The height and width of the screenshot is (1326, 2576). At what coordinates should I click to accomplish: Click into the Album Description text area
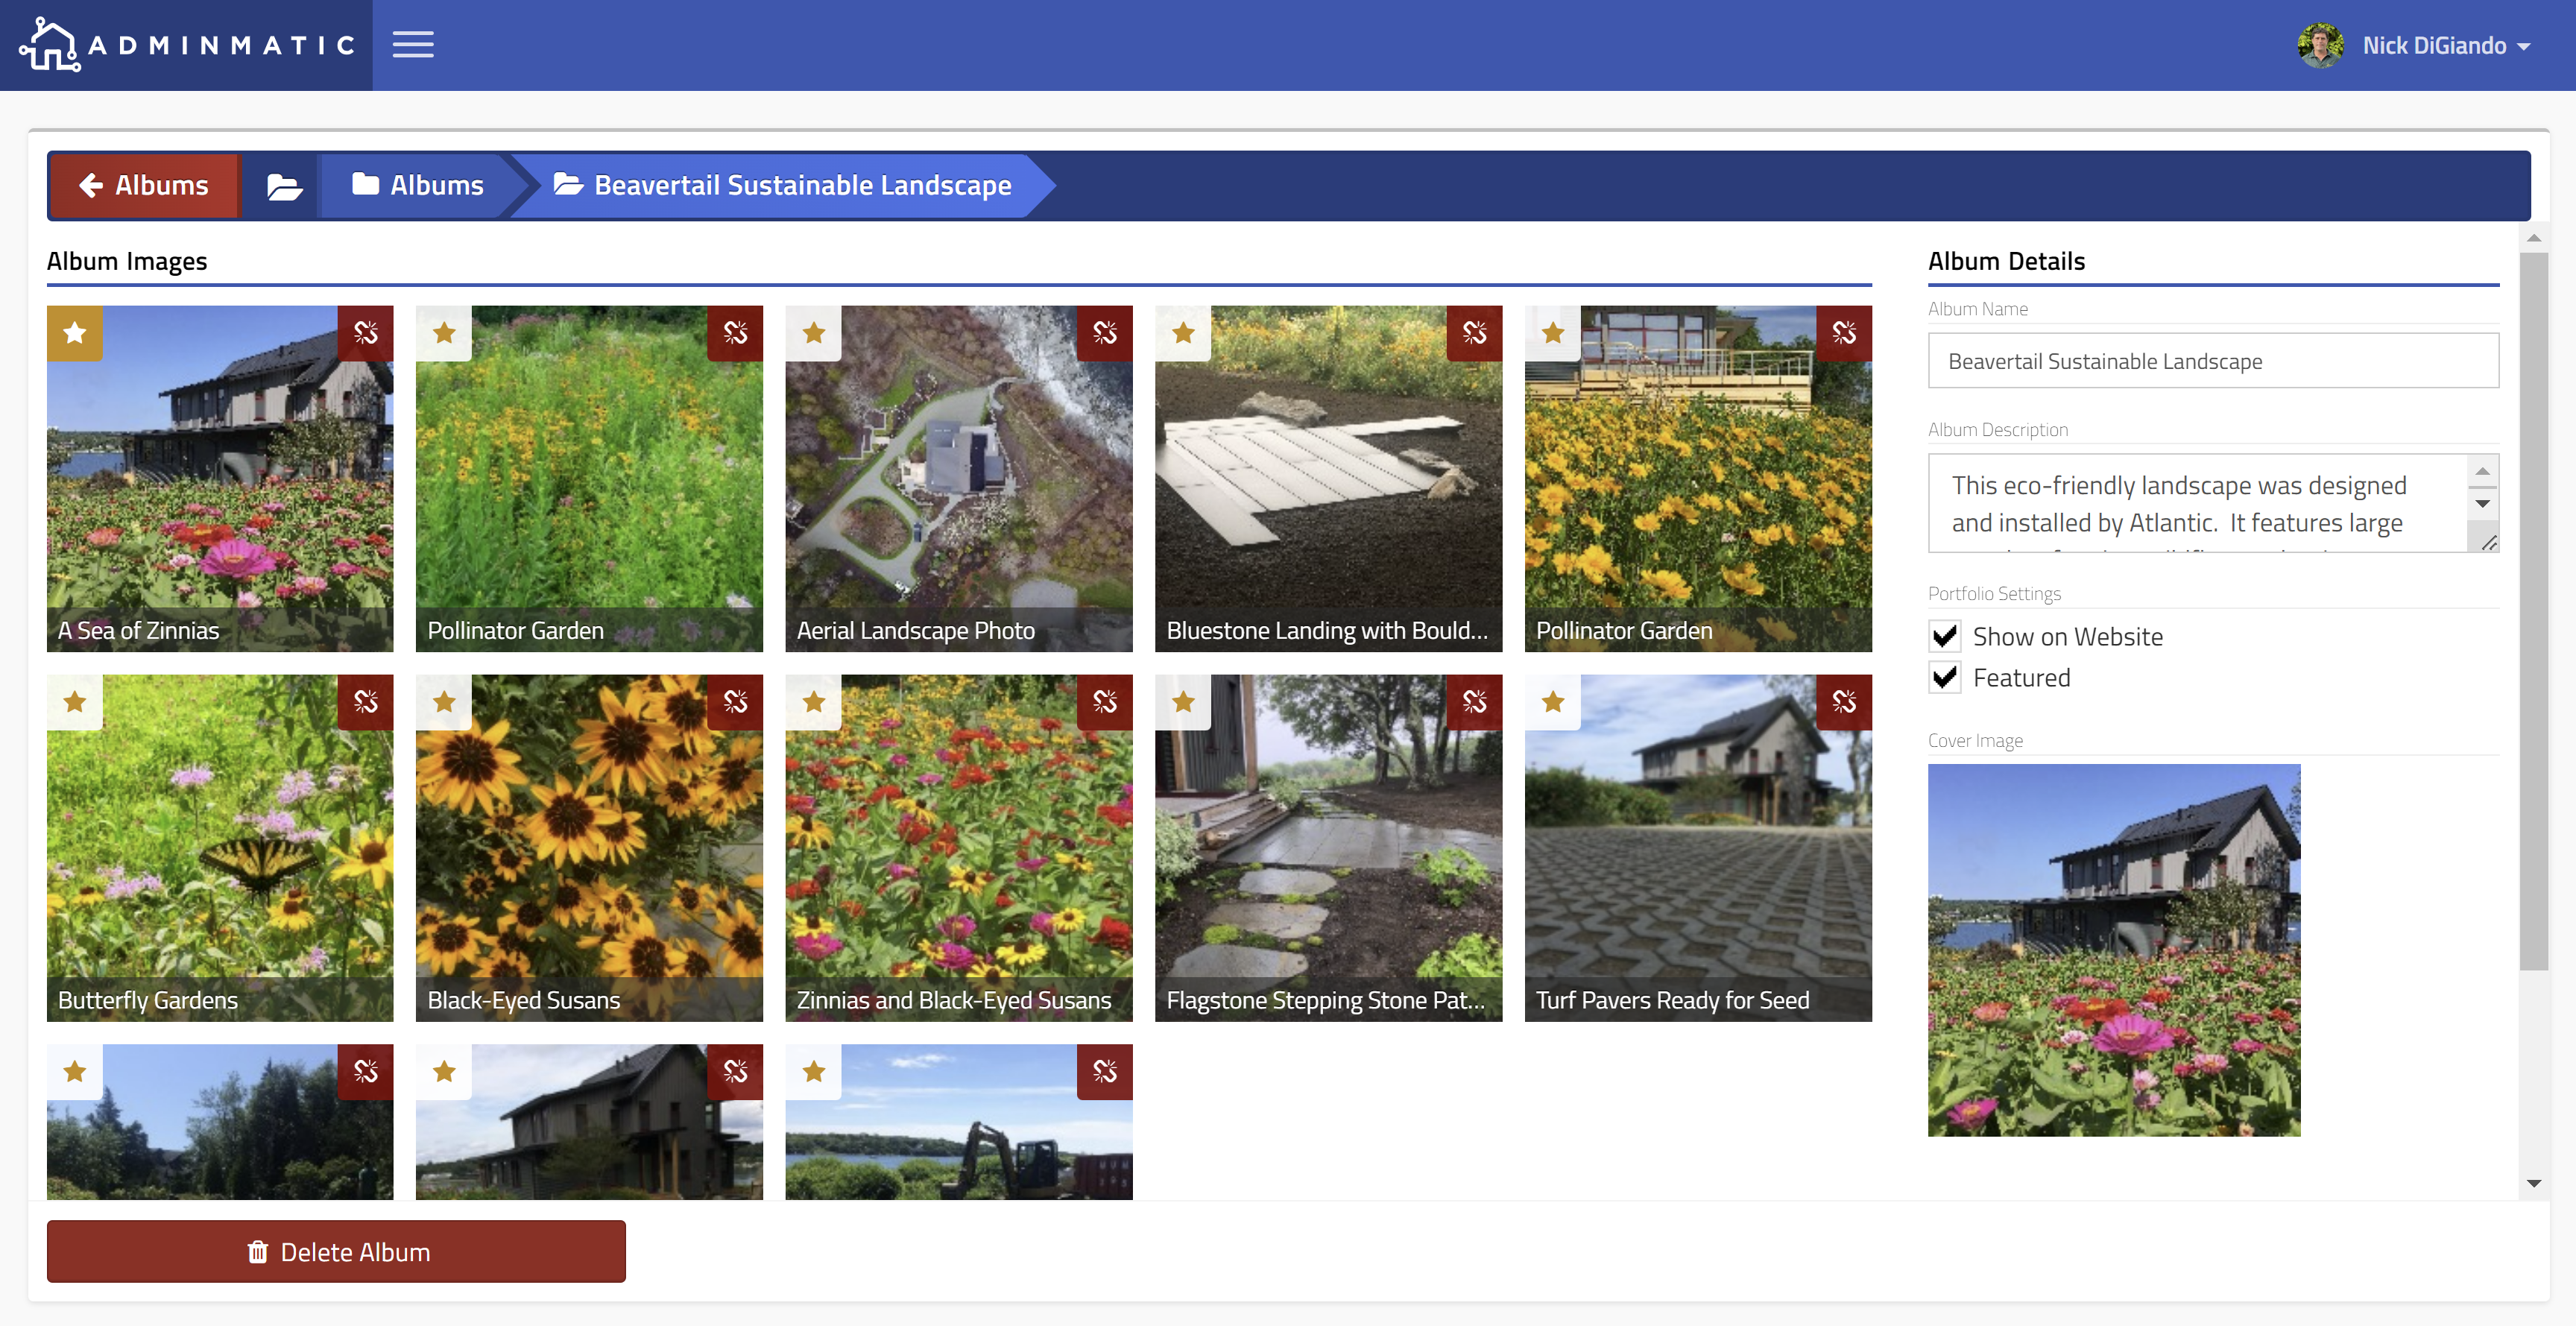tap(2198, 503)
